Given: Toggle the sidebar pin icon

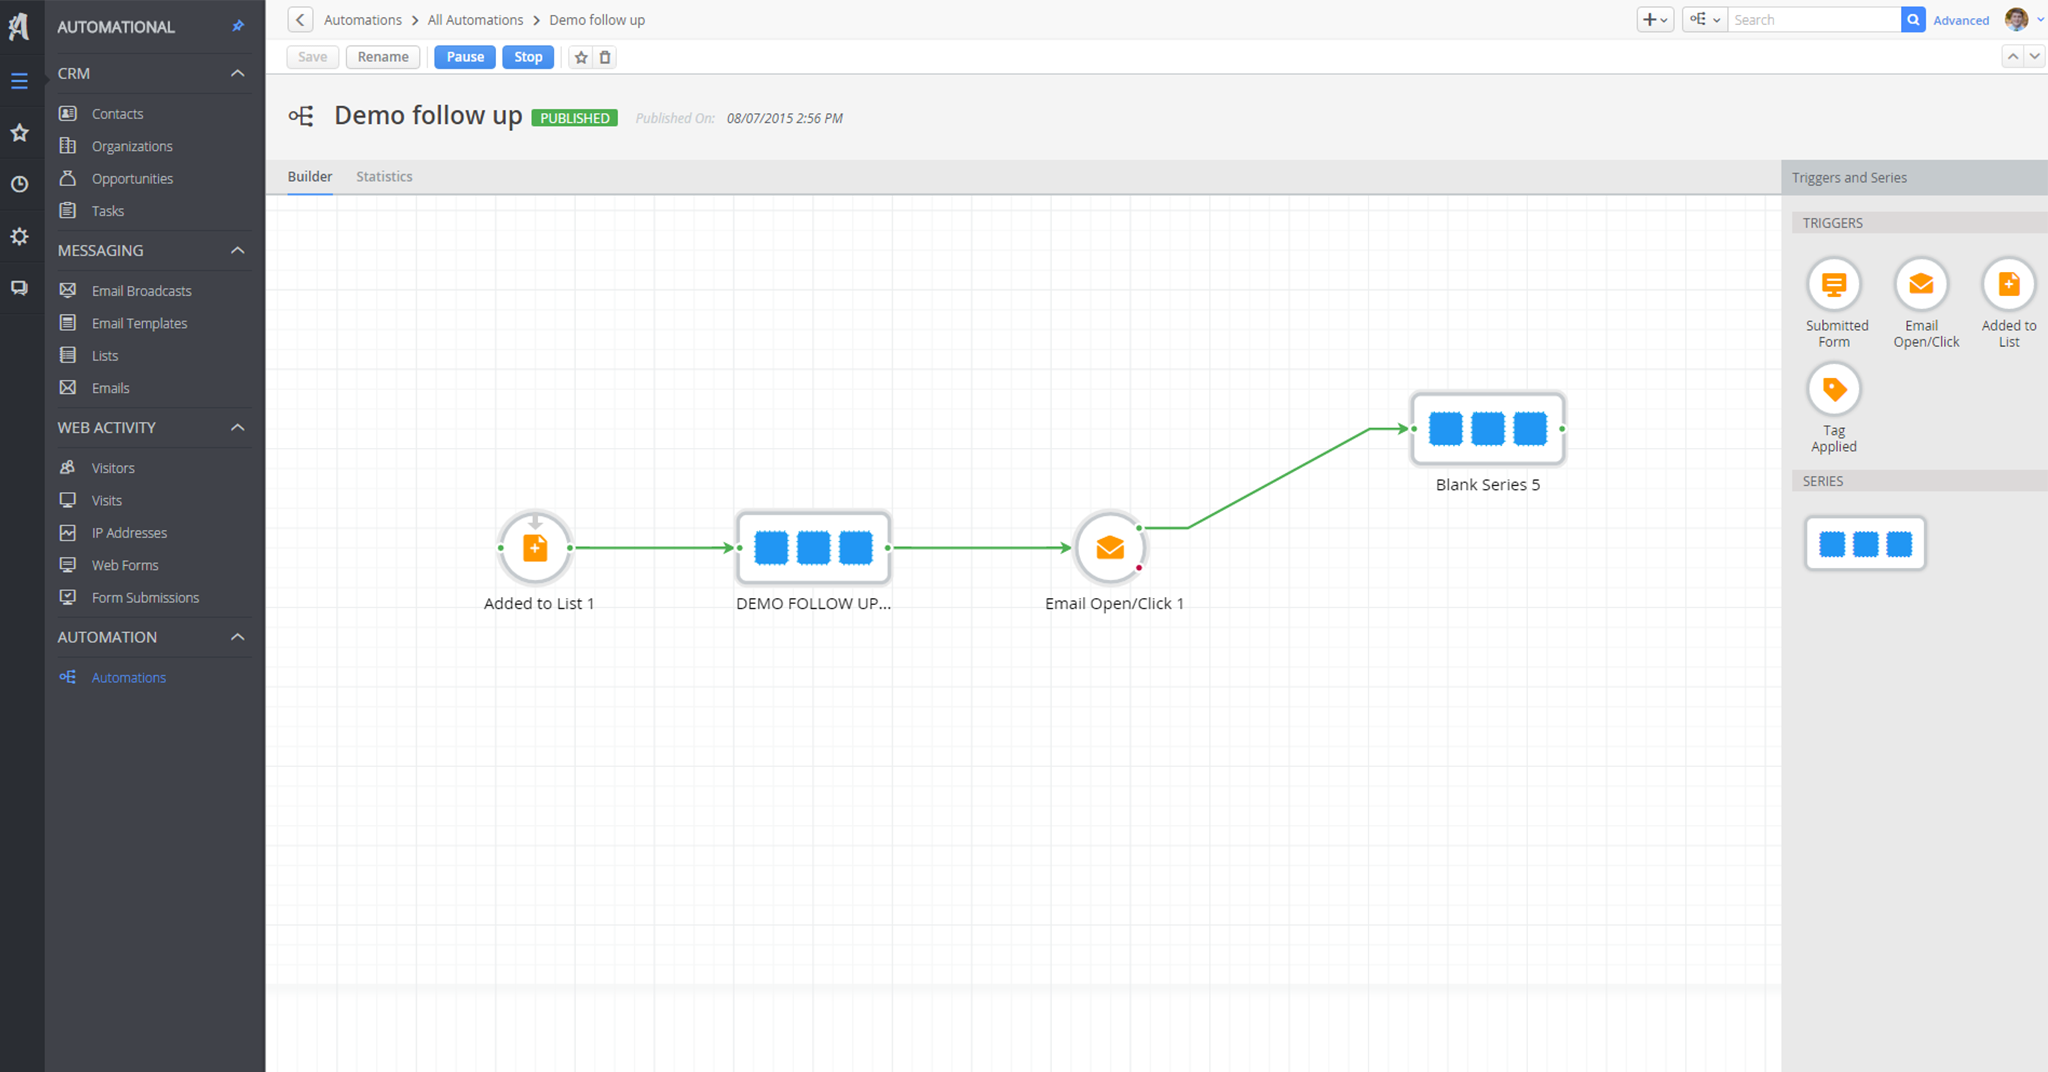Looking at the screenshot, I should click(x=238, y=26).
